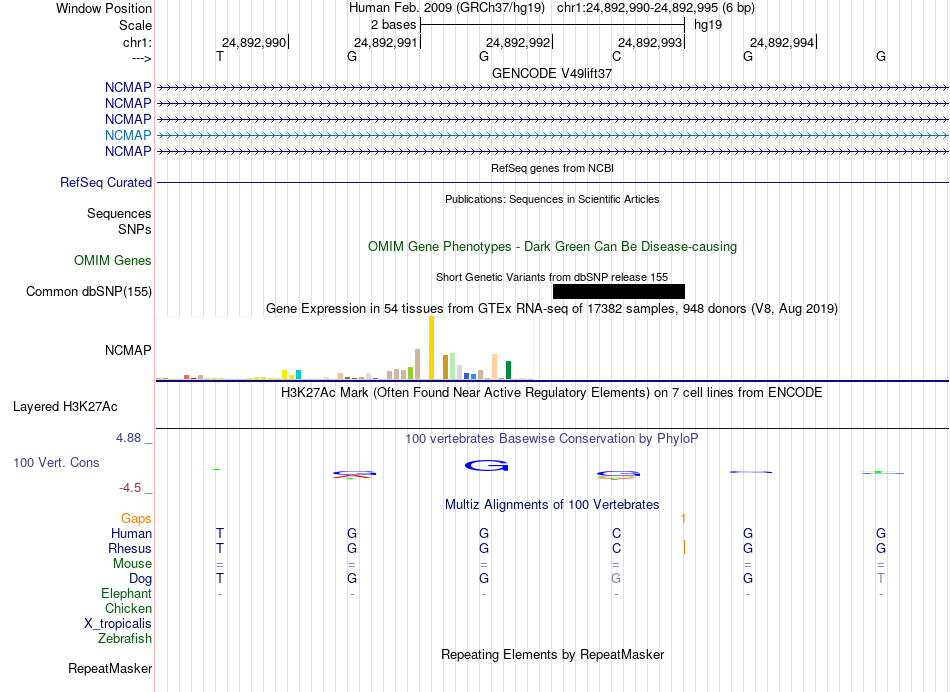Screen dimensions: 950x692
Task: Click 'Human Feb. 2009 (GRCh37/hg19)' header text
Action: coord(447,8)
